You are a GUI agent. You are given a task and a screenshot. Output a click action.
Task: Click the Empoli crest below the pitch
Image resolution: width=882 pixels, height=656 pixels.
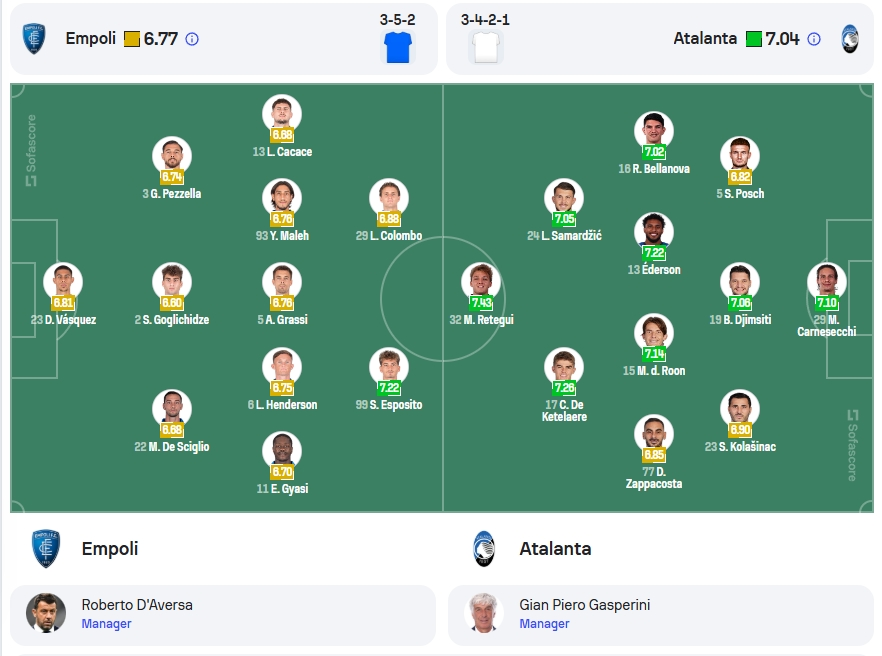pos(46,548)
